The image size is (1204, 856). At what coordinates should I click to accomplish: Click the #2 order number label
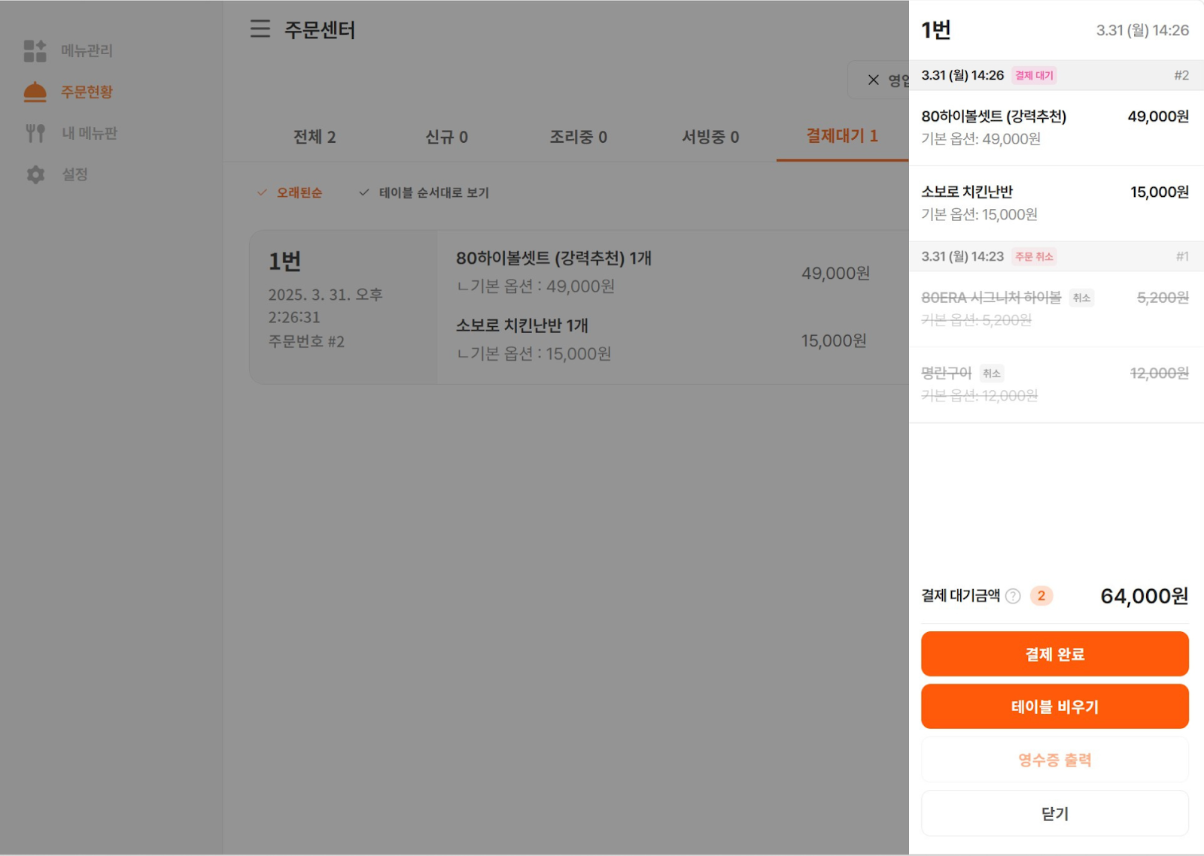pos(1181,75)
